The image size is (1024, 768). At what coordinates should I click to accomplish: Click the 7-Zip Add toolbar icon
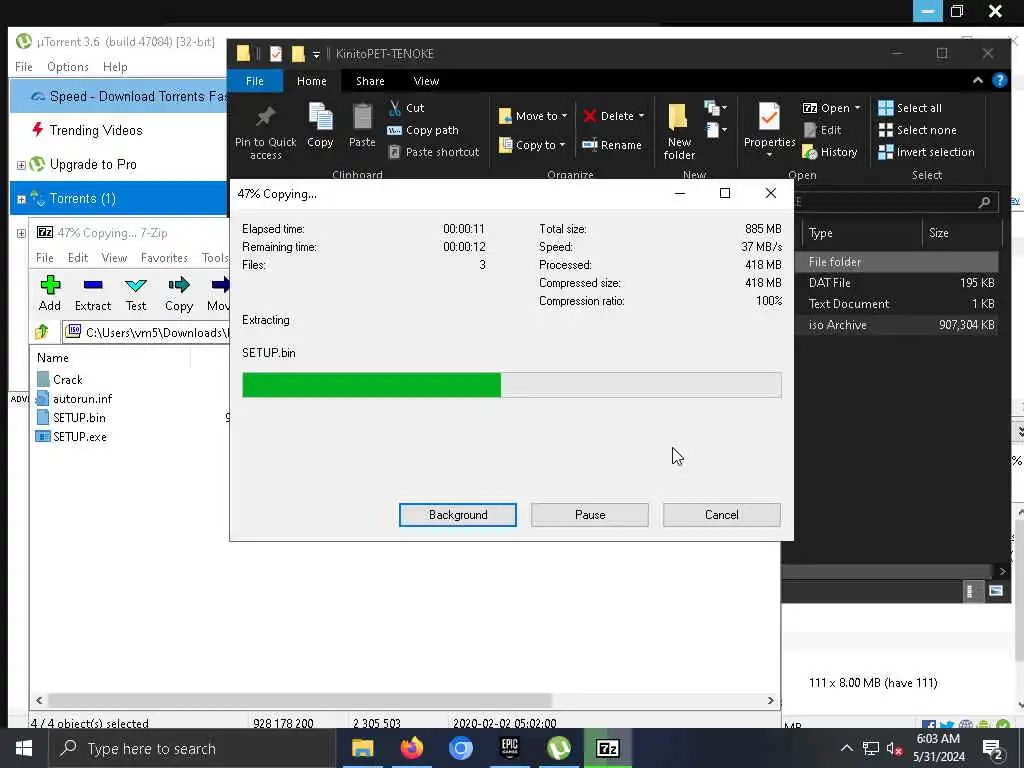point(50,293)
